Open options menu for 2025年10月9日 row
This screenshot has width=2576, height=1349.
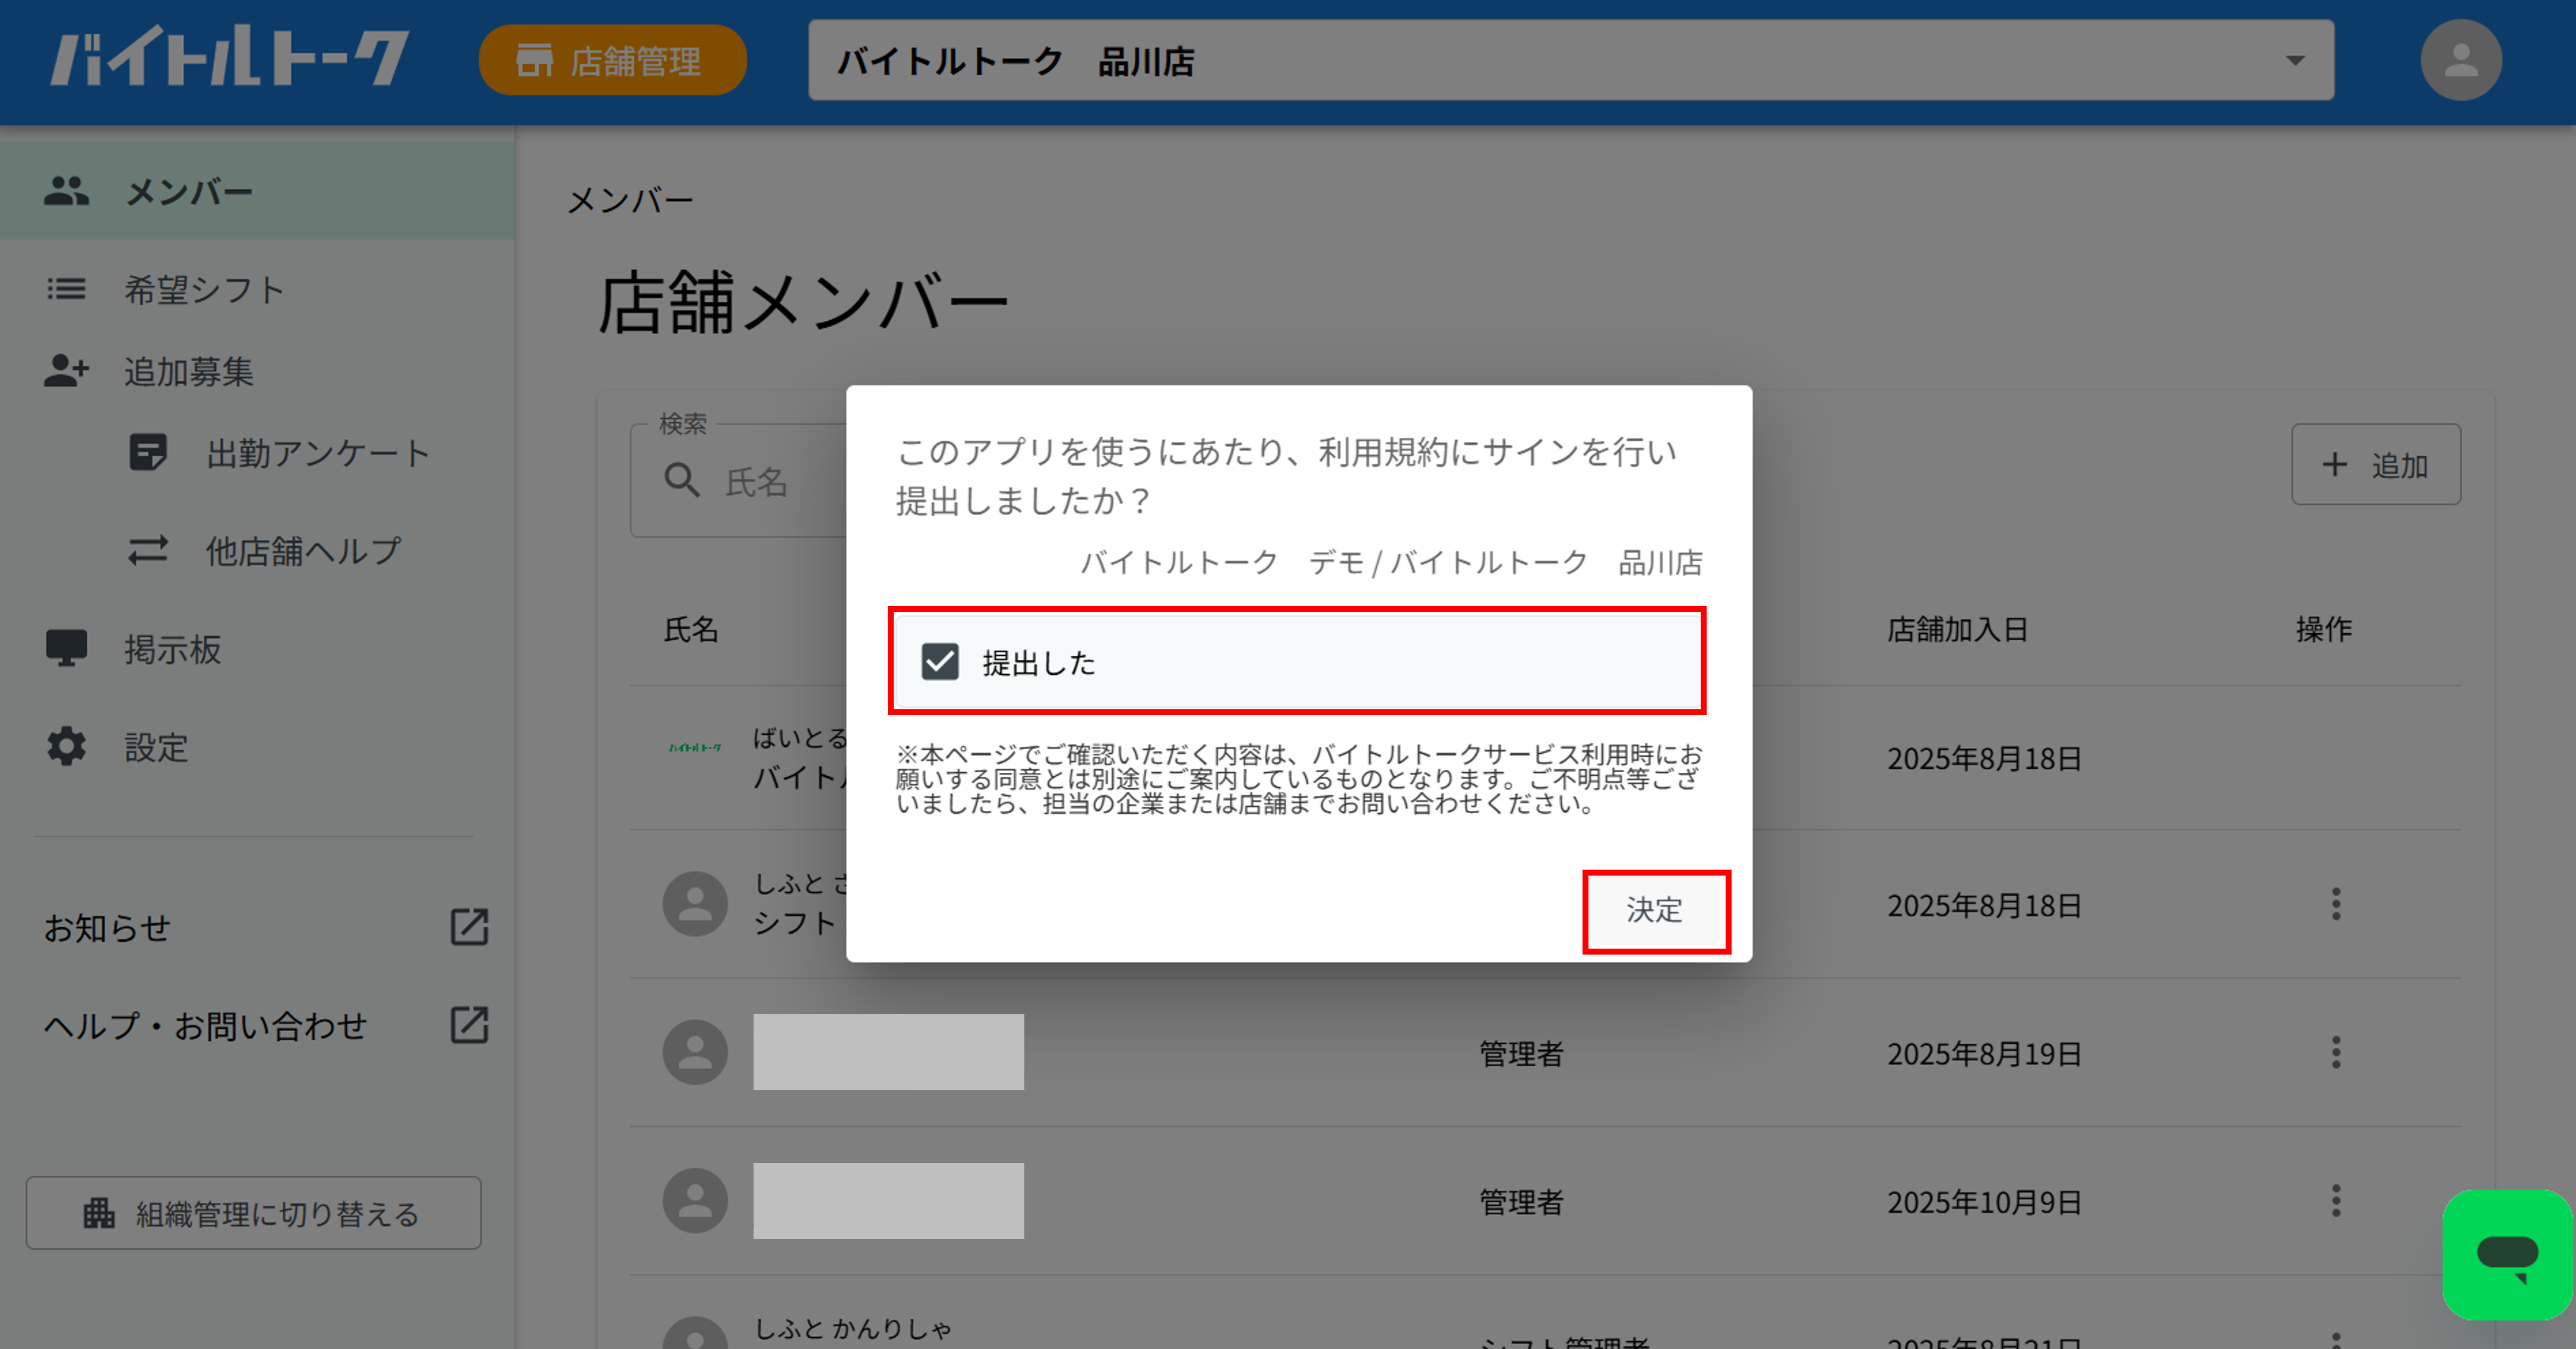(x=2336, y=1200)
